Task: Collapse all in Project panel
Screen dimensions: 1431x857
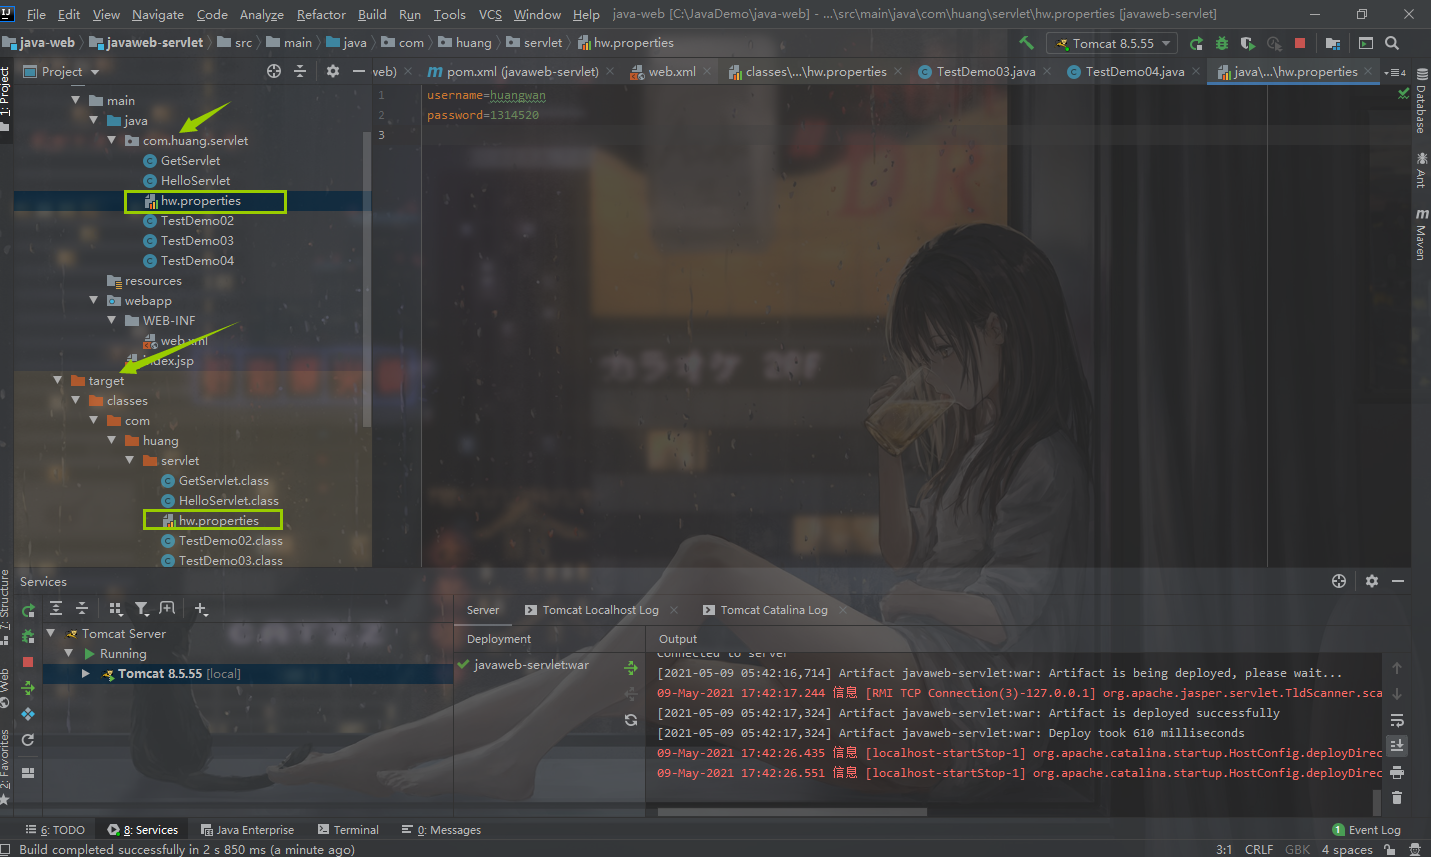Action: 300,71
